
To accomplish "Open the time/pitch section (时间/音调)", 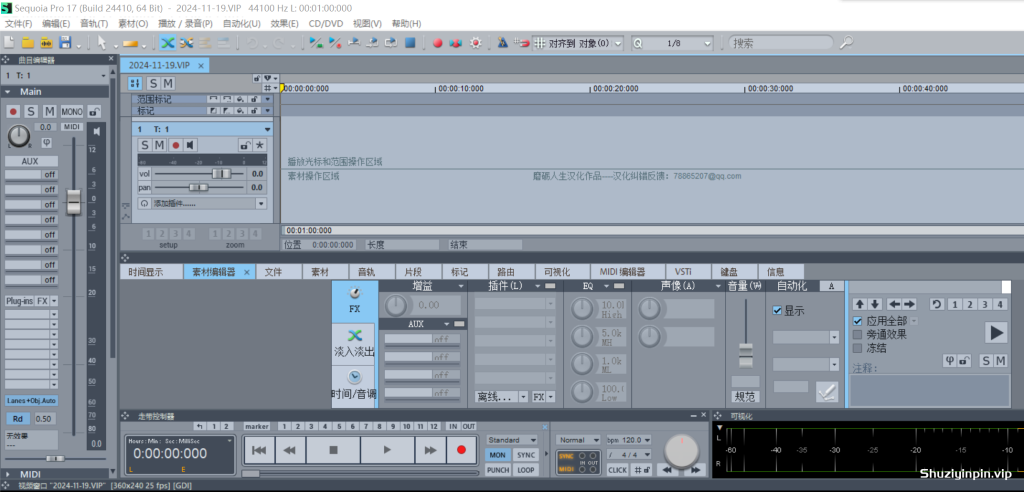I will click(355, 386).
